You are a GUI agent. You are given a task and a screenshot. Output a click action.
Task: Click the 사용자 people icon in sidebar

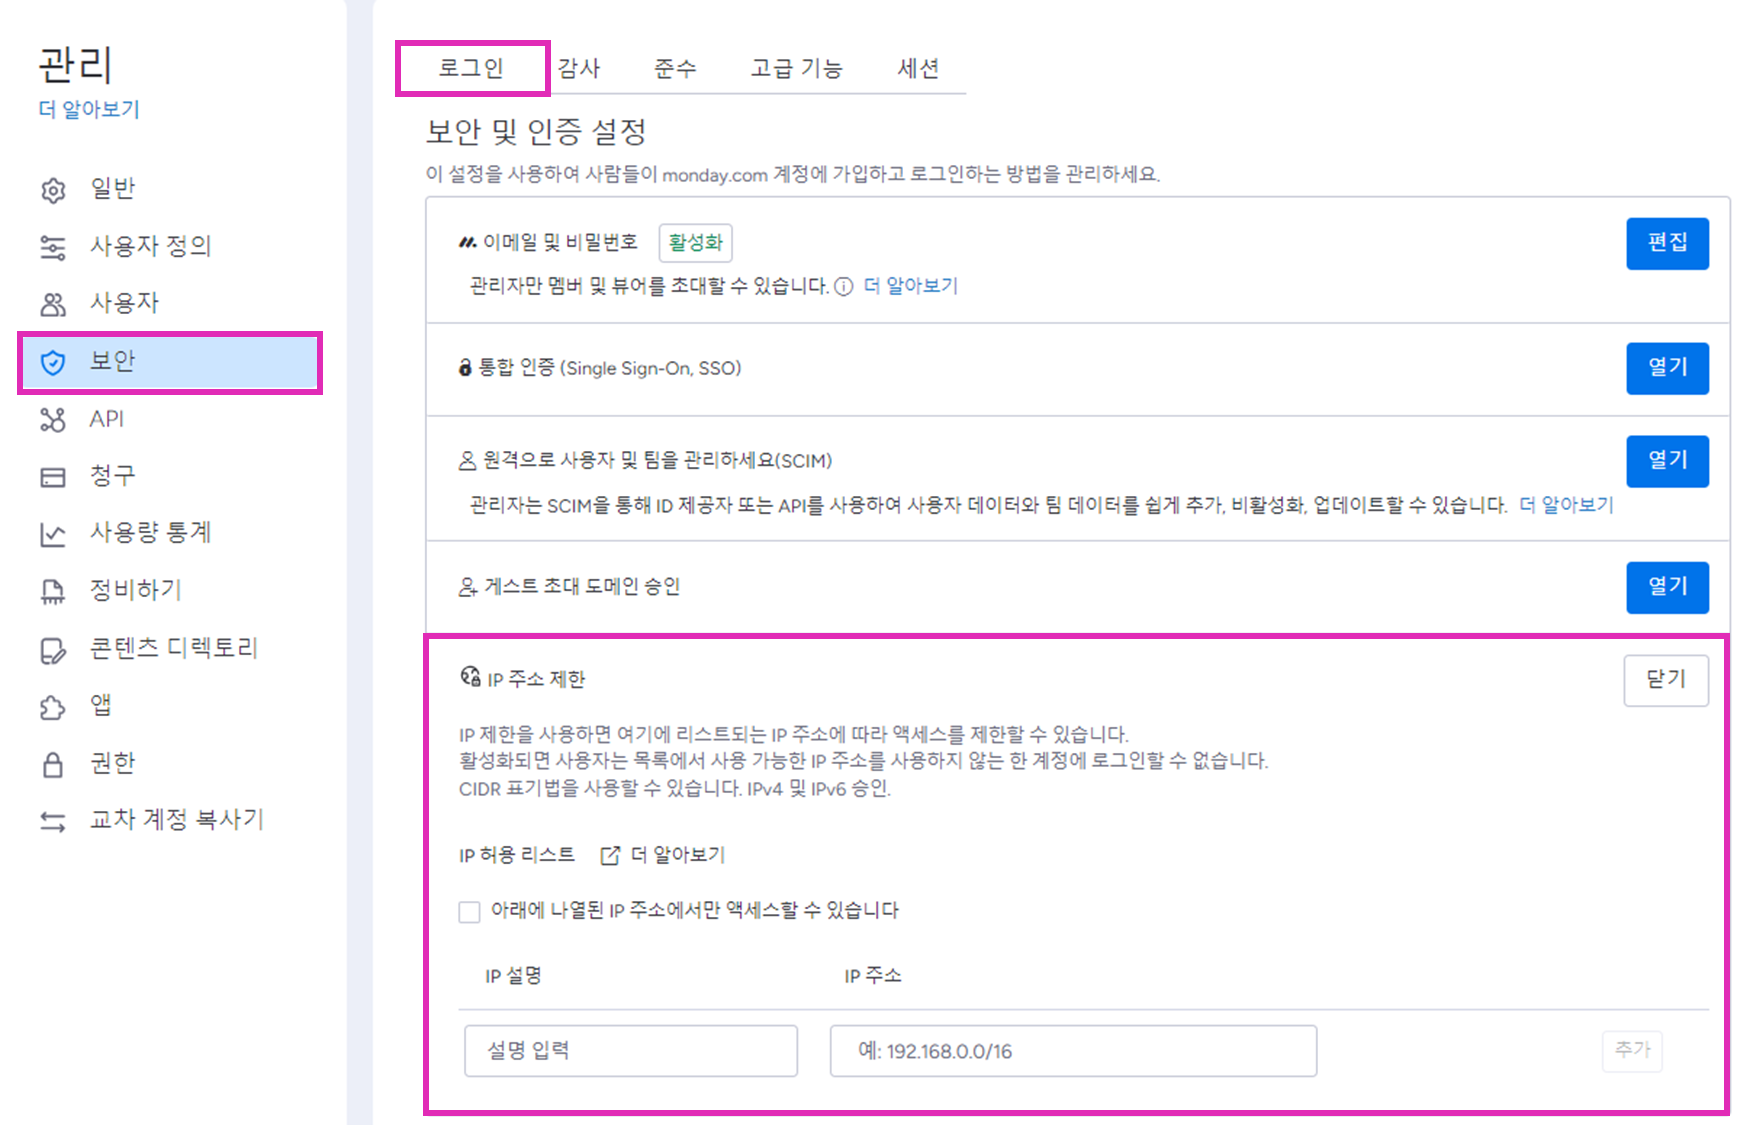point(54,302)
